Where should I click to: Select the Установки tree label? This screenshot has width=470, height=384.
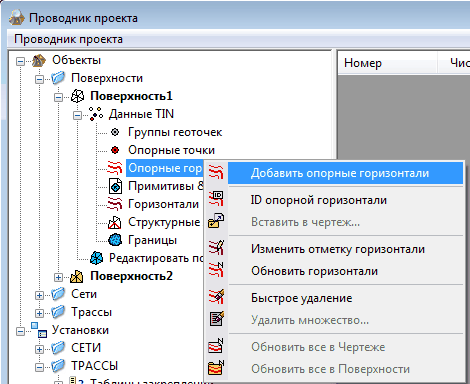tap(80, 330)
